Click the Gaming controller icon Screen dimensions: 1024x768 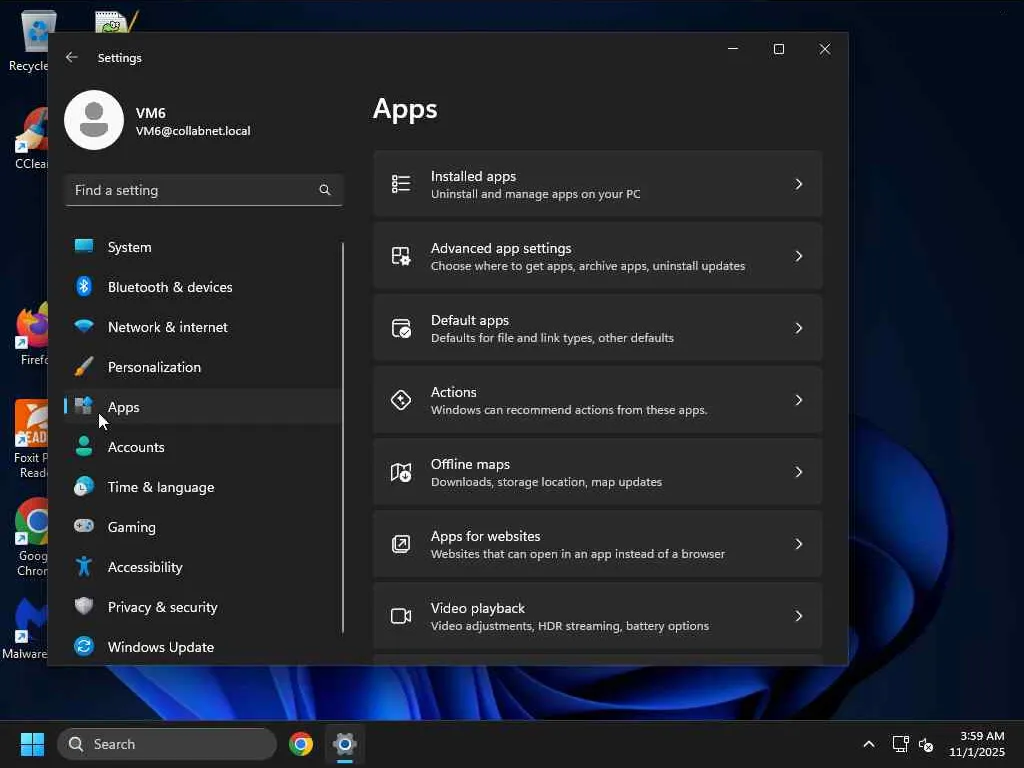click(x=84, y=527)
